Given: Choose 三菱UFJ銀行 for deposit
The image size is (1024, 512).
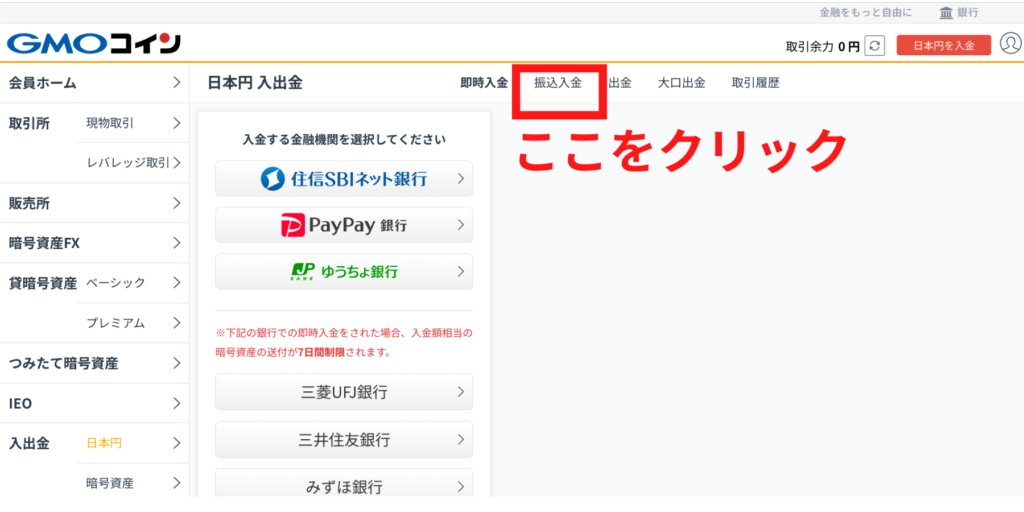Looking at the screenshot, I should point(344,392).
